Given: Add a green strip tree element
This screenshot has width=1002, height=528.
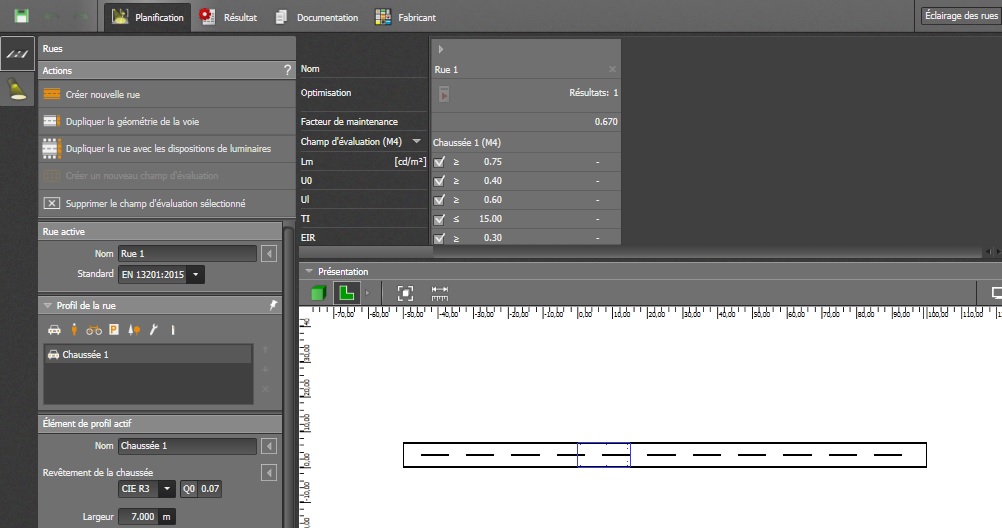Looking at the screenshot, I should tap(134, 330).
